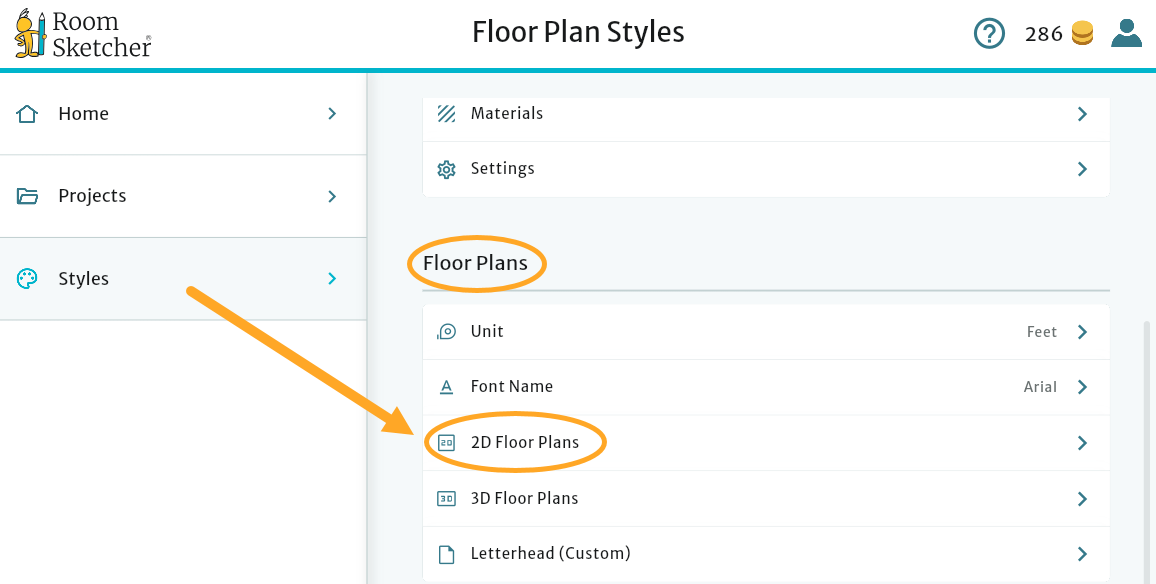Expand the Home sidebar entry
Image resolution: width=1156 pixels, height=584 pixels.
[x=332, y=113]
